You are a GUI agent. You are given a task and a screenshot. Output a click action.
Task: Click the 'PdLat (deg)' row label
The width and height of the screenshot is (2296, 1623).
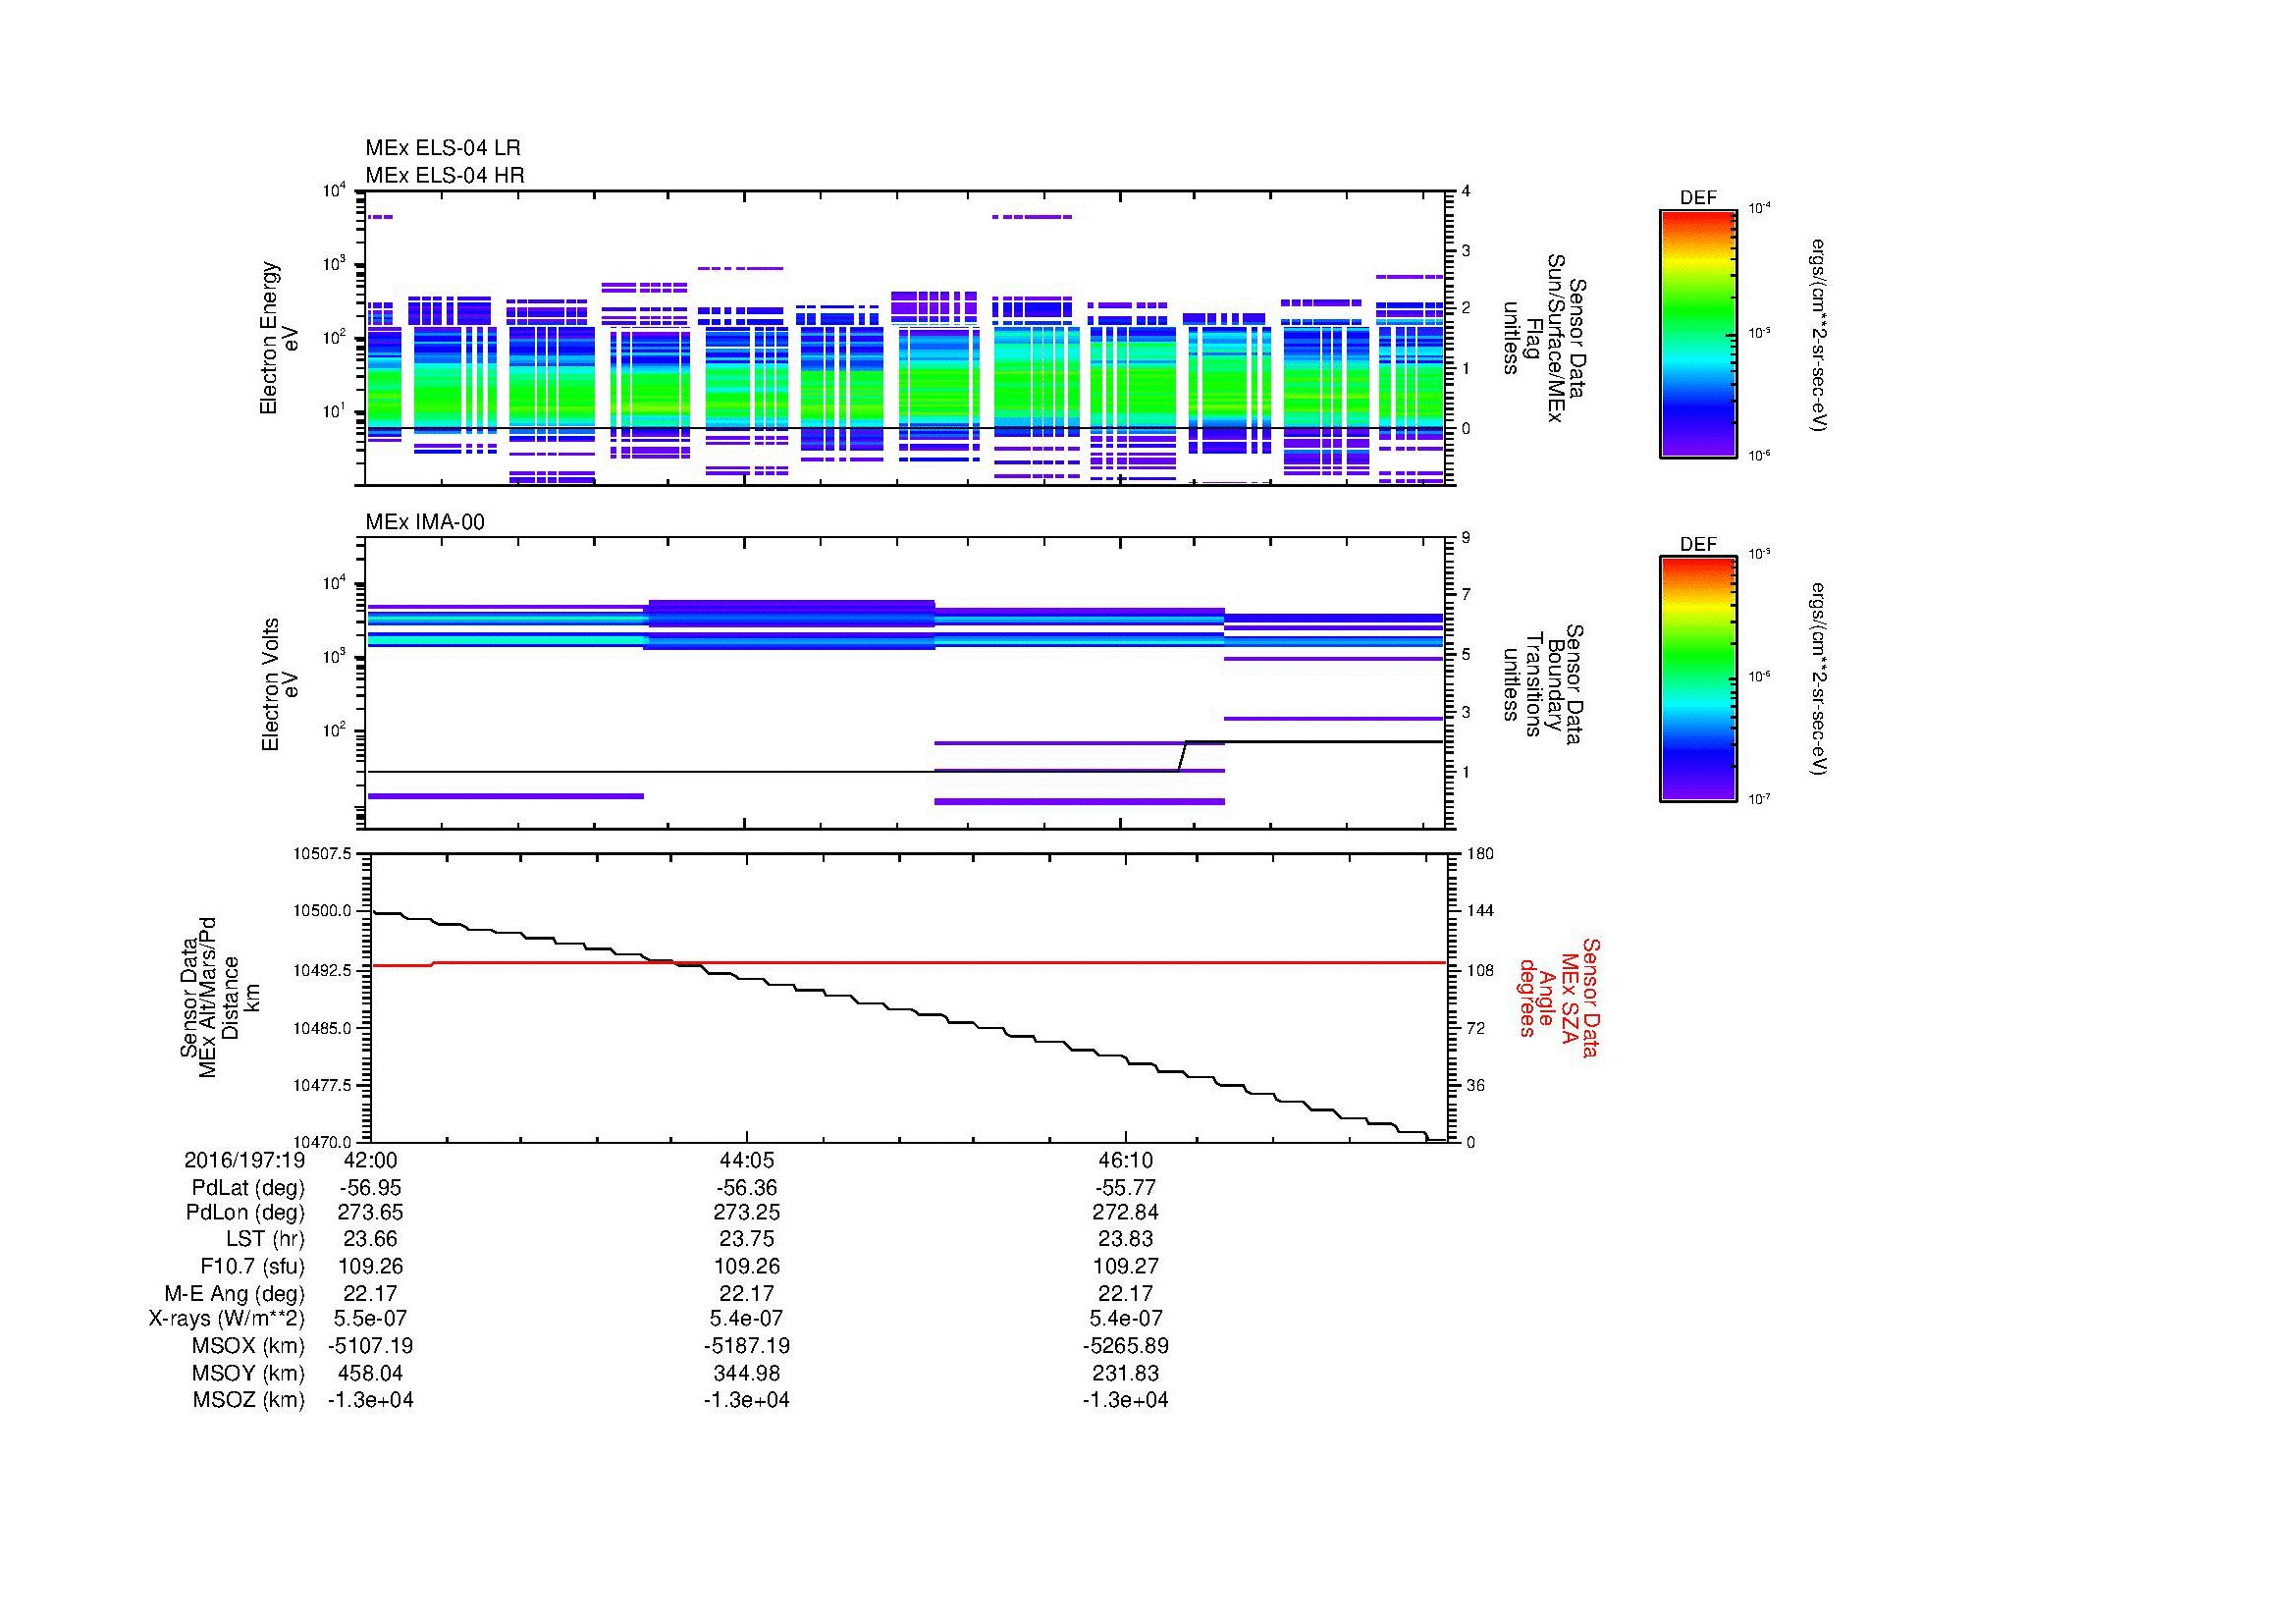[248, 1188]
